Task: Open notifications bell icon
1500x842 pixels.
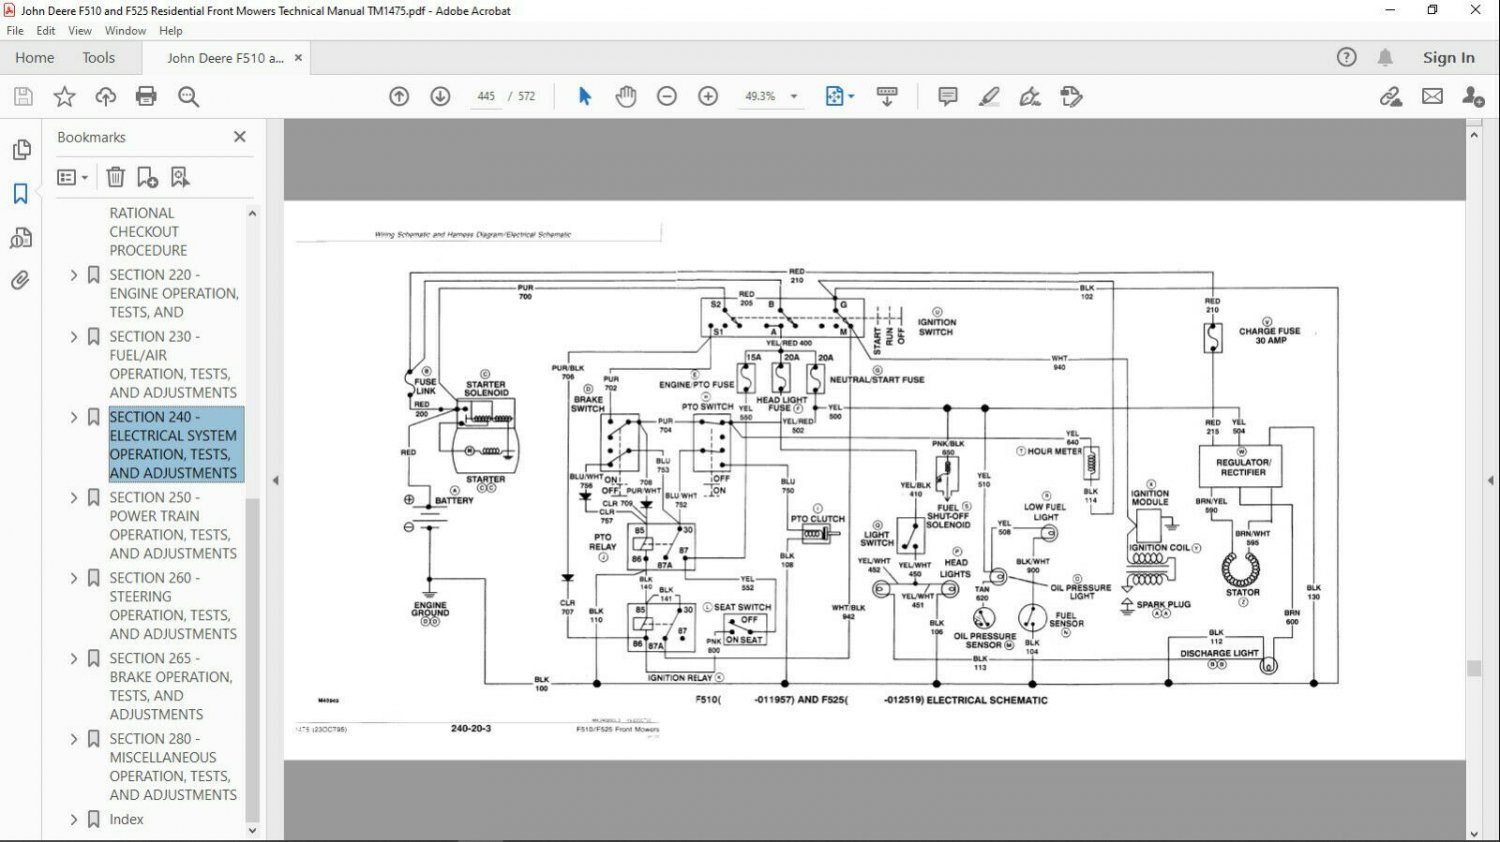Action: pyautogui.click(x=1385, y=57)
